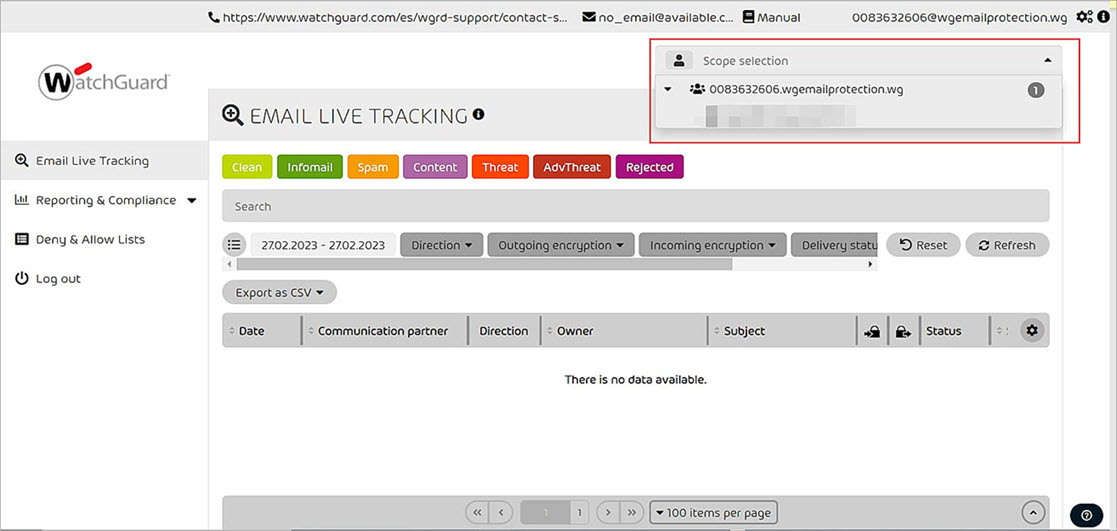
Task: Toggle the Infomail filter
Action: tap(310, 167)
